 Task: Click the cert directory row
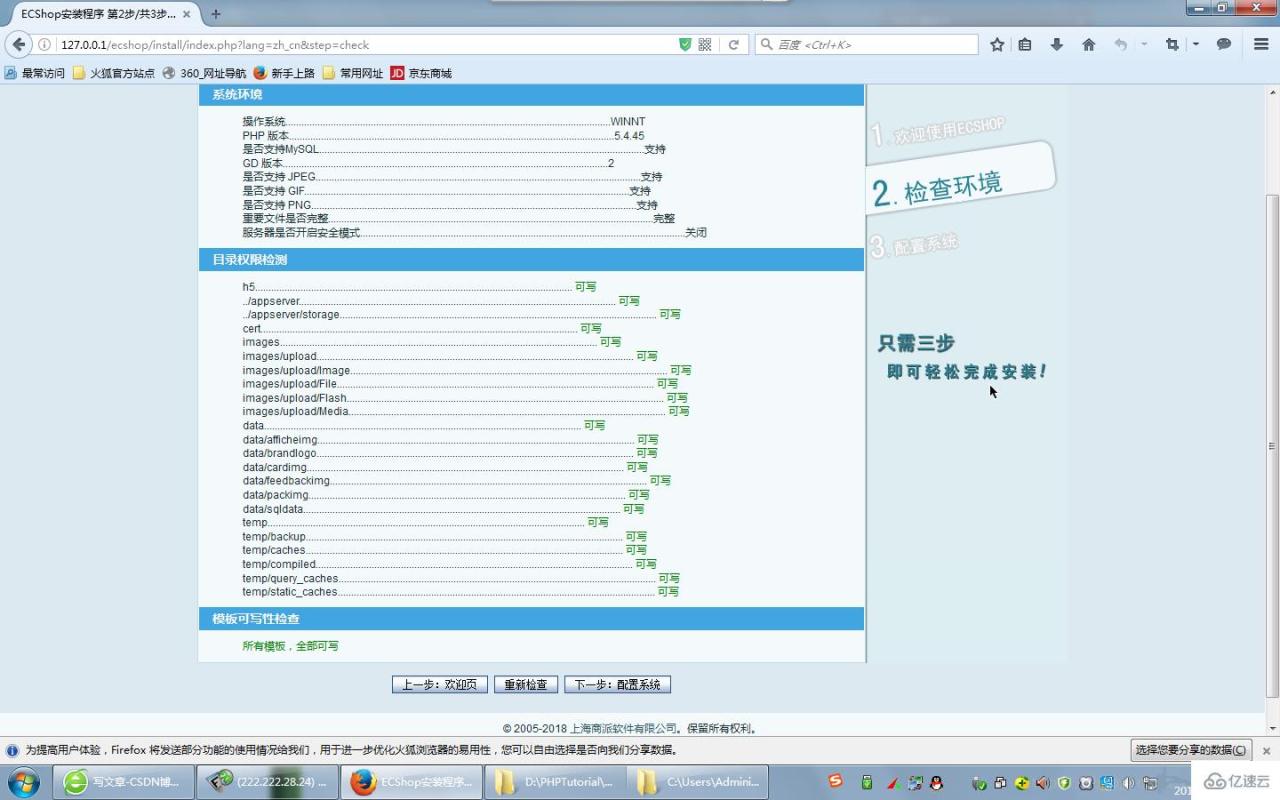click(x=422, y=329)
